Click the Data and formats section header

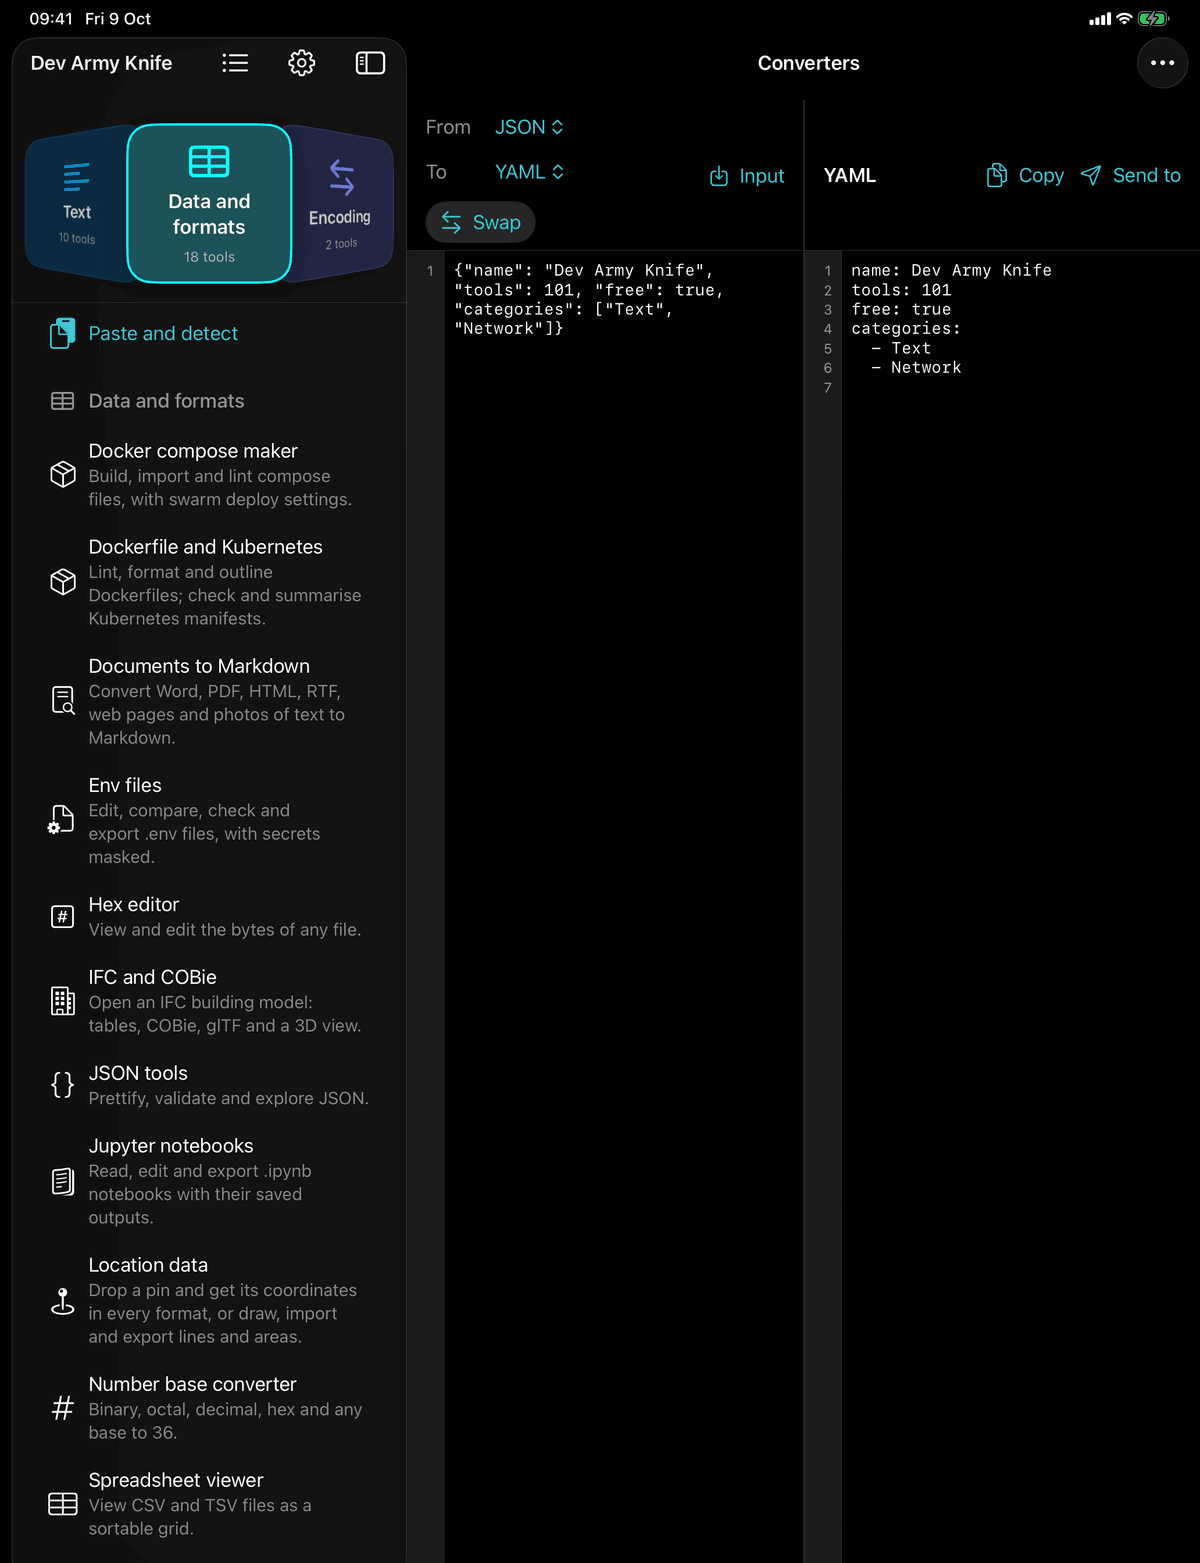point(166,401)
